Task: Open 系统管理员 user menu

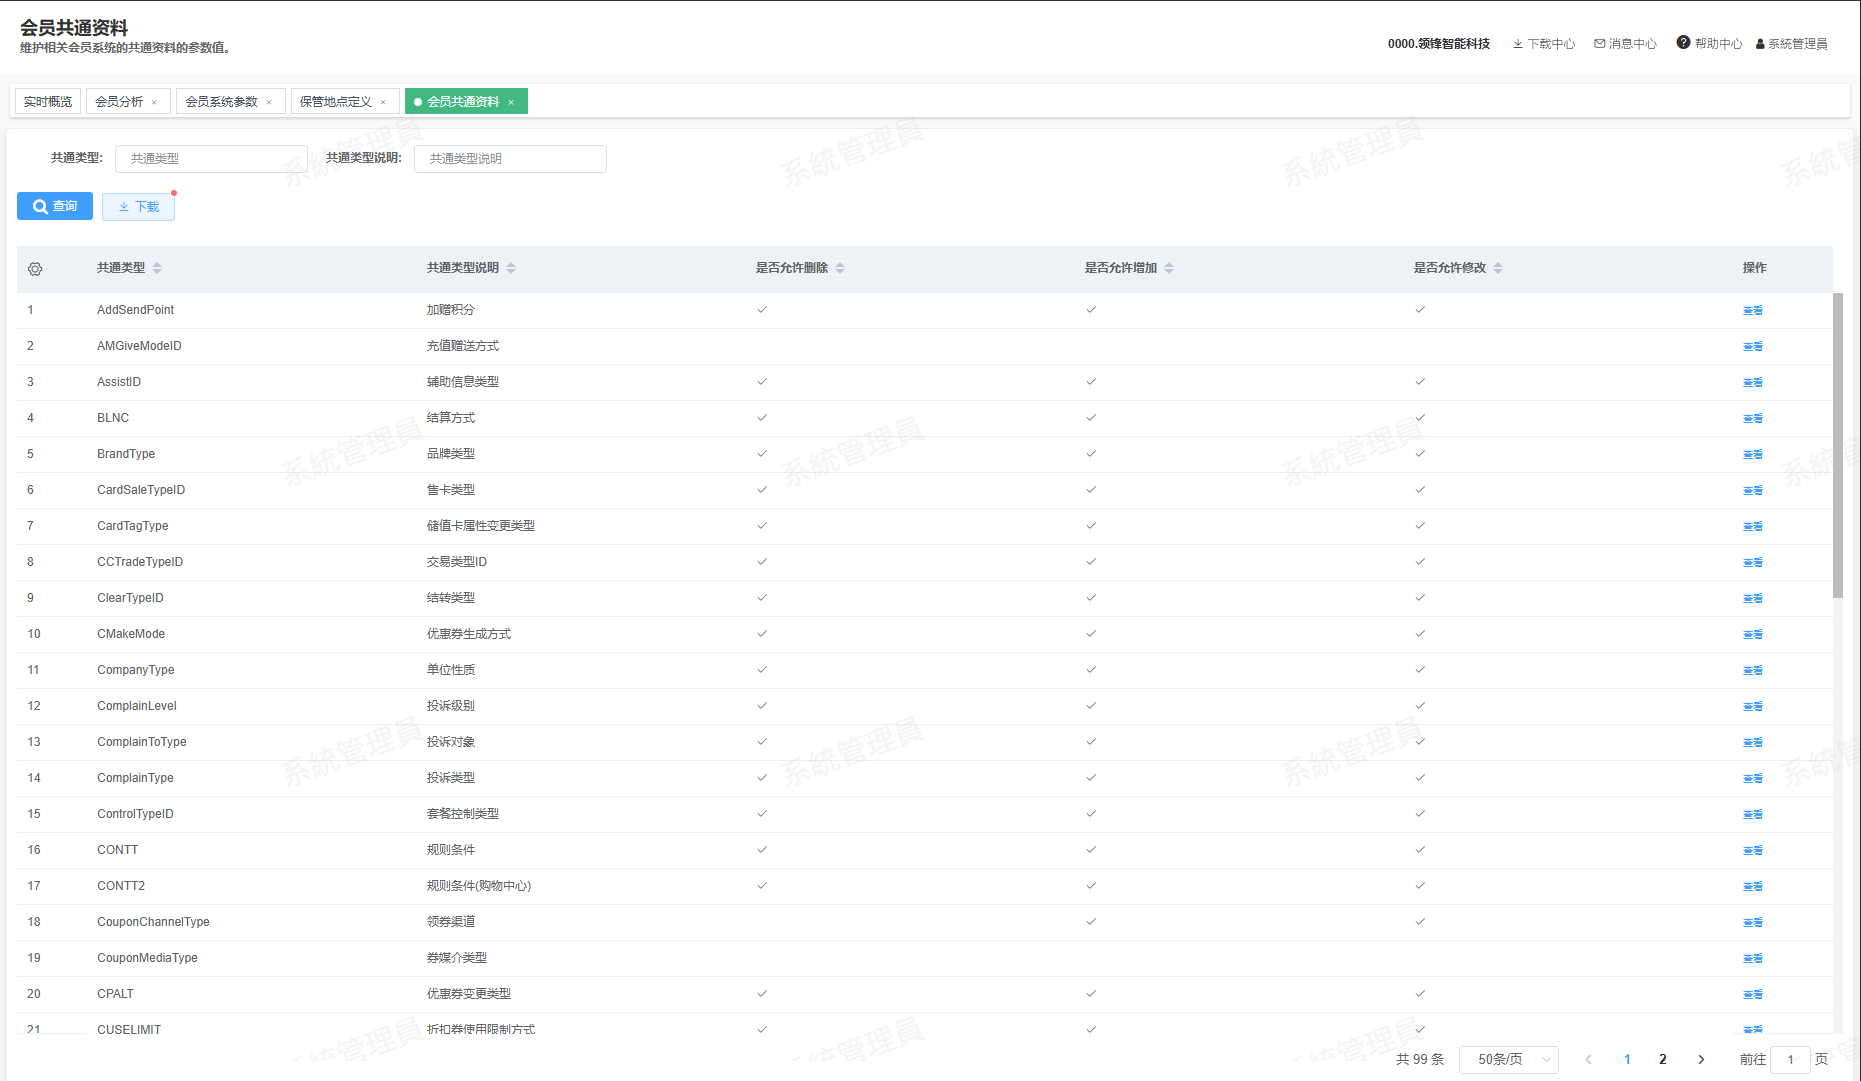Action: [1792, 44]
